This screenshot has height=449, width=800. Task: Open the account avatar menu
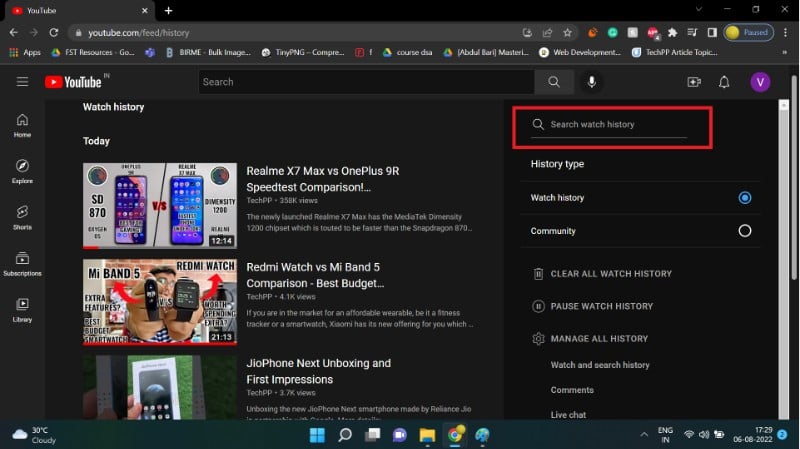[x=760, y=82]
